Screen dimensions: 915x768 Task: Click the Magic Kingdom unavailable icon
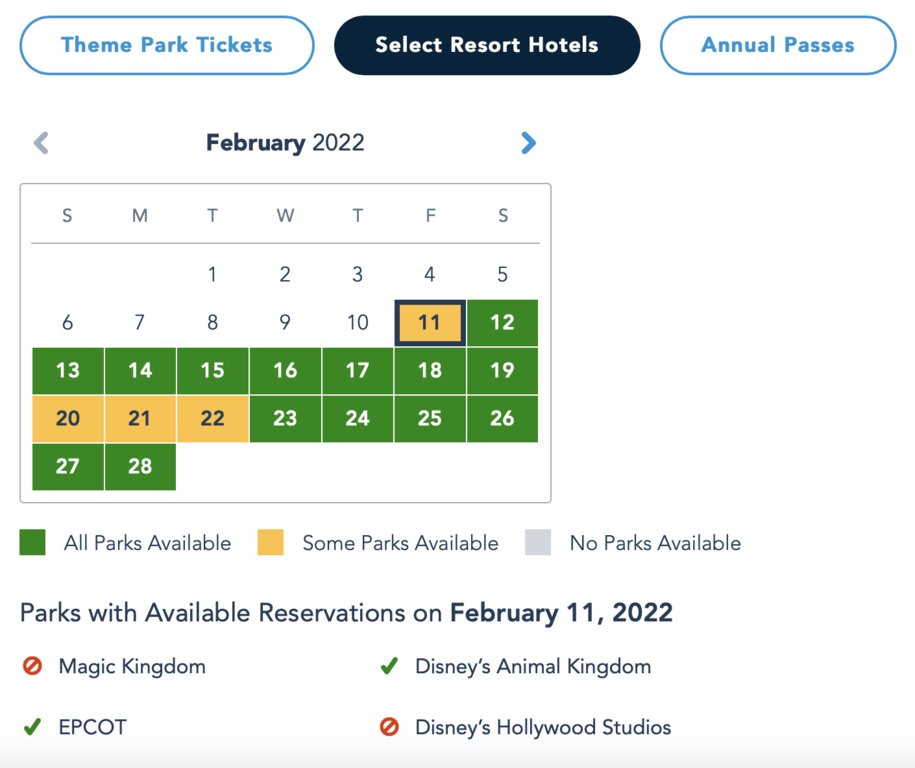(32, 666)
